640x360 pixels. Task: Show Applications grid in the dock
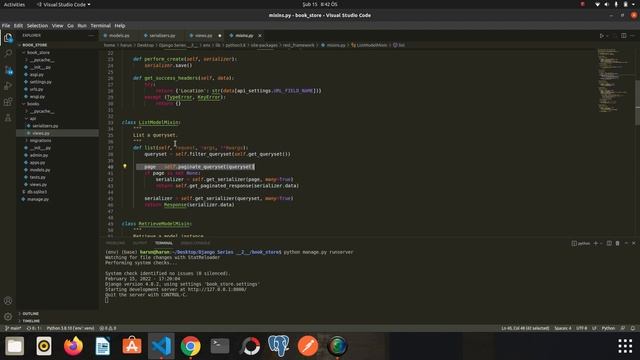point(625,346)
